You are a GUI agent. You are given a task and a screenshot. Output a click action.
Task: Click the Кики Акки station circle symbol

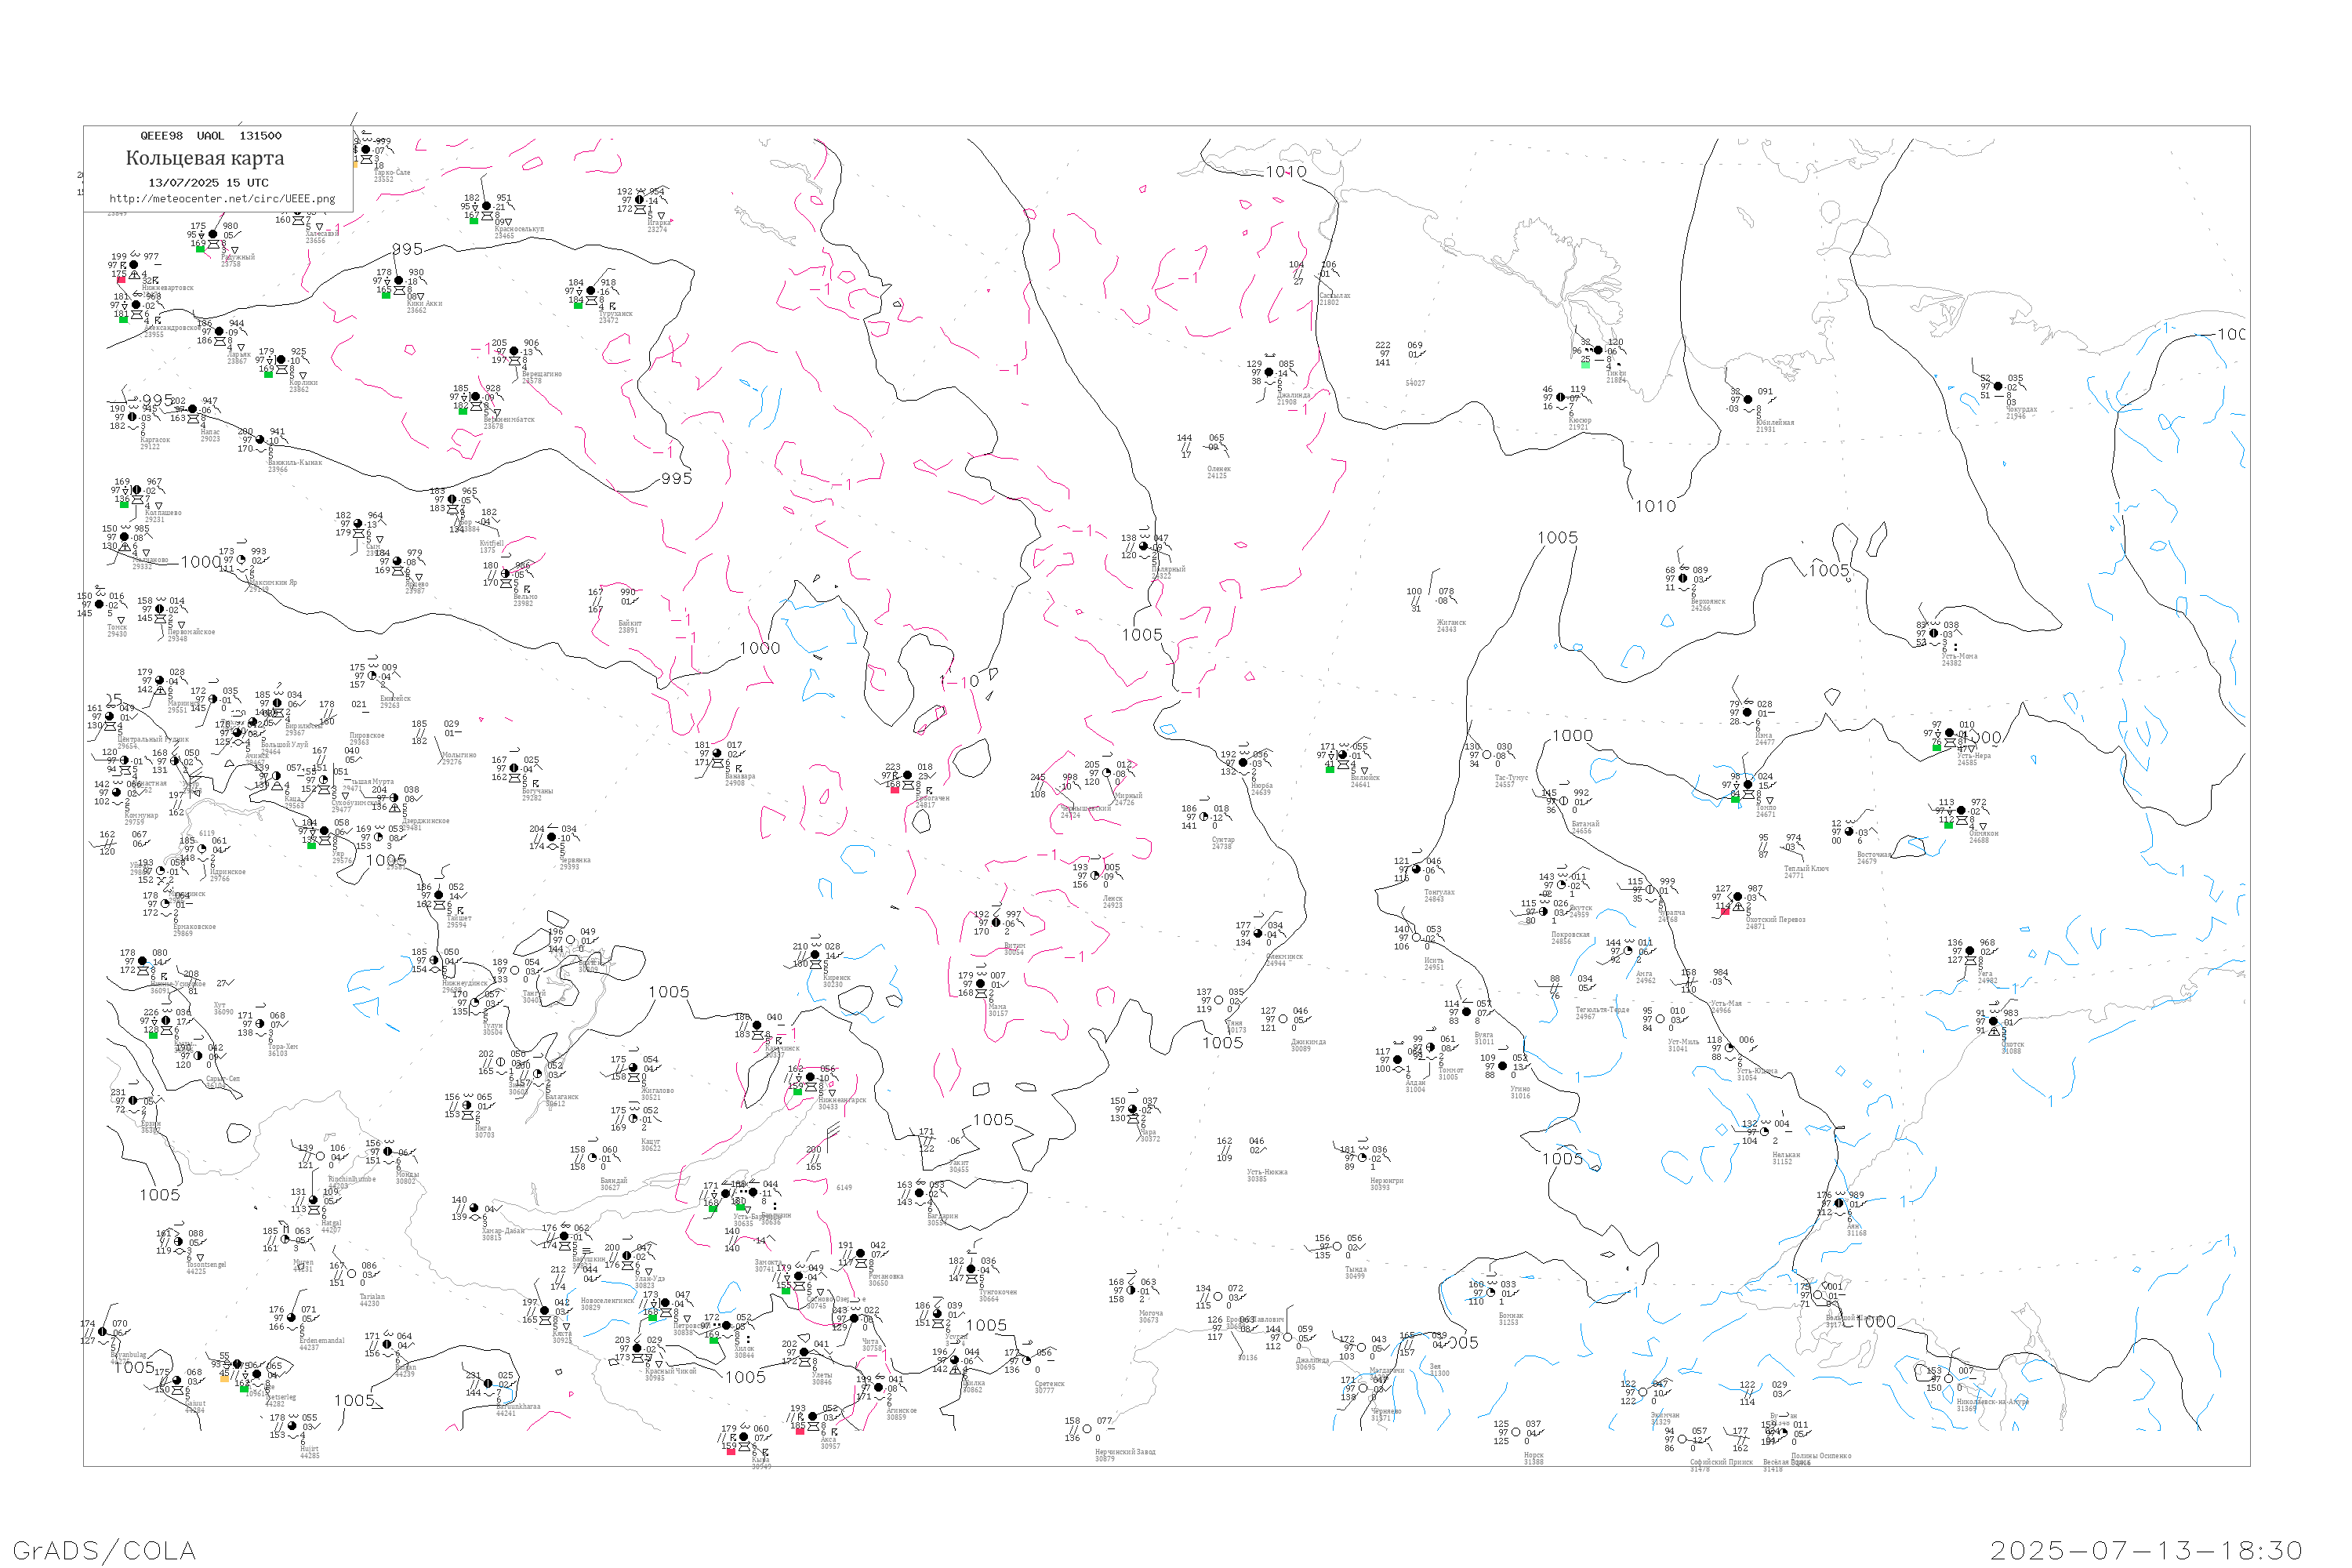(398, 281)
